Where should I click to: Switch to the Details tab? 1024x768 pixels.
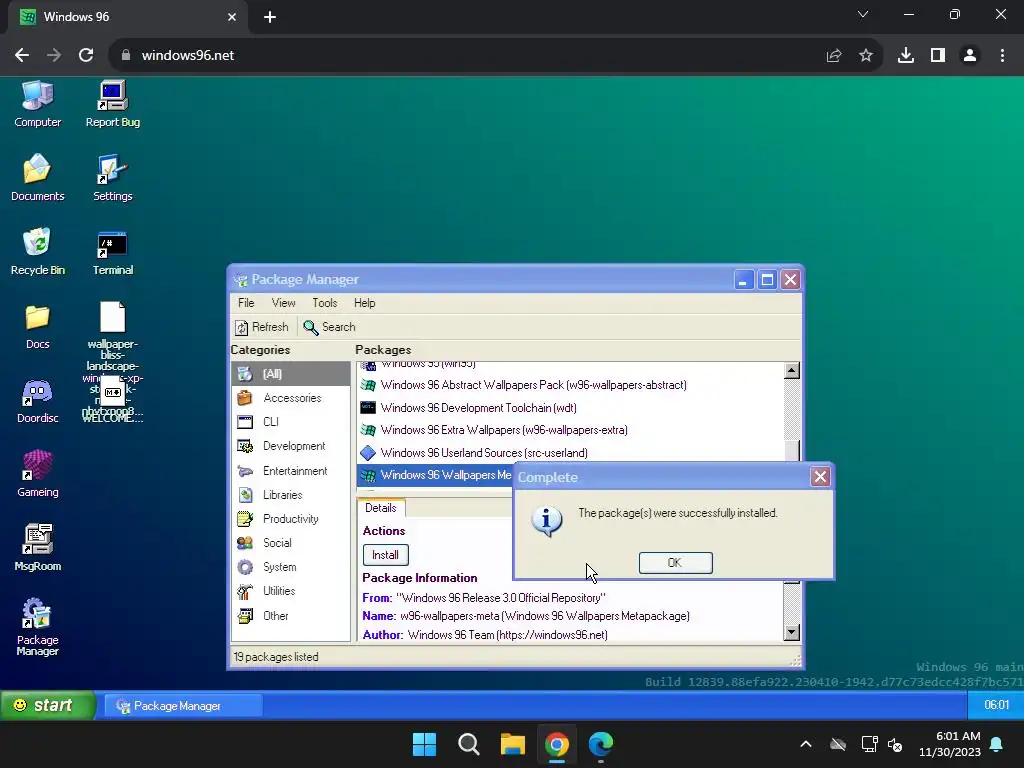point(381,508)
